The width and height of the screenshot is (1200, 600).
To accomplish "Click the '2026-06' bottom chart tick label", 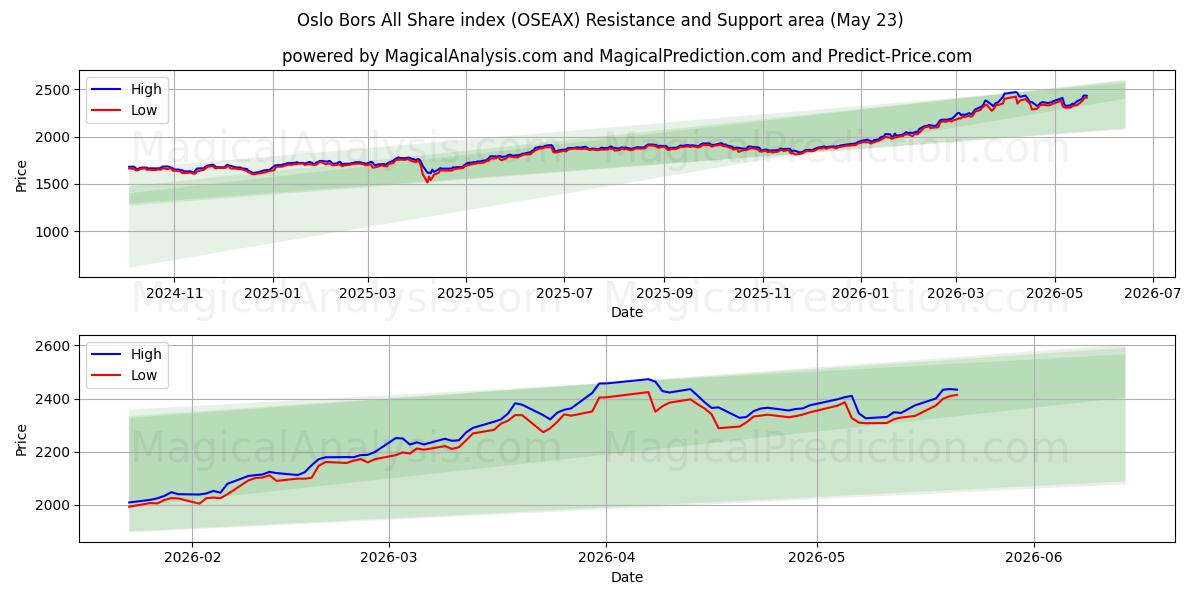I will 1033,559.
